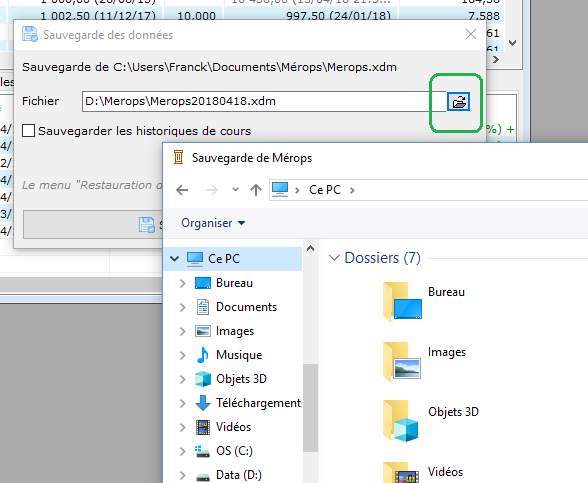Click the Fichier path input field
This screenshot has height=483, width=588.
(264, 101)
